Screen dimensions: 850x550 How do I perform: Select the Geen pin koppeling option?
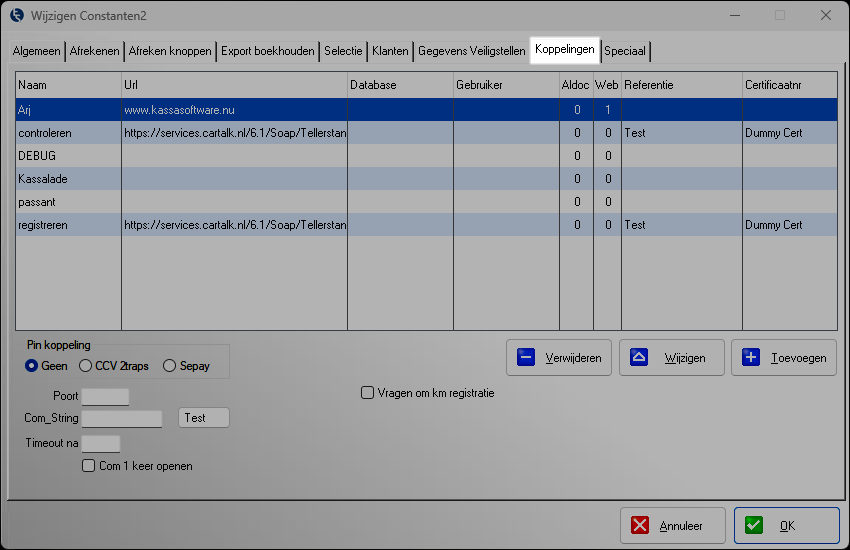tap(32, 366)
